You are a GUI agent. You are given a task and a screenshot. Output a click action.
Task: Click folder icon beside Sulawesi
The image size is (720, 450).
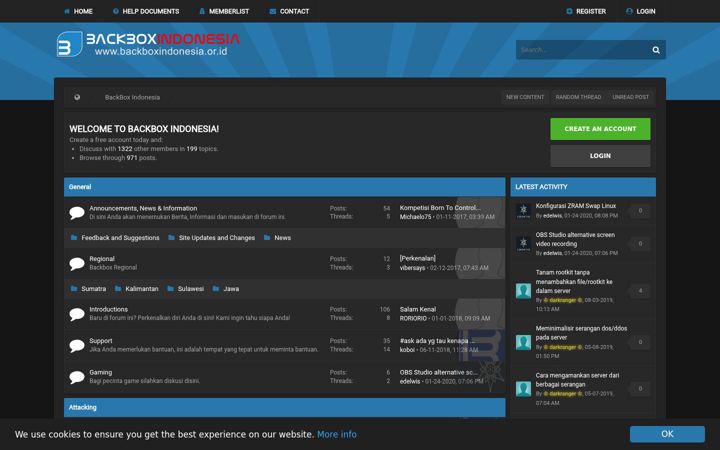(170, 288)
